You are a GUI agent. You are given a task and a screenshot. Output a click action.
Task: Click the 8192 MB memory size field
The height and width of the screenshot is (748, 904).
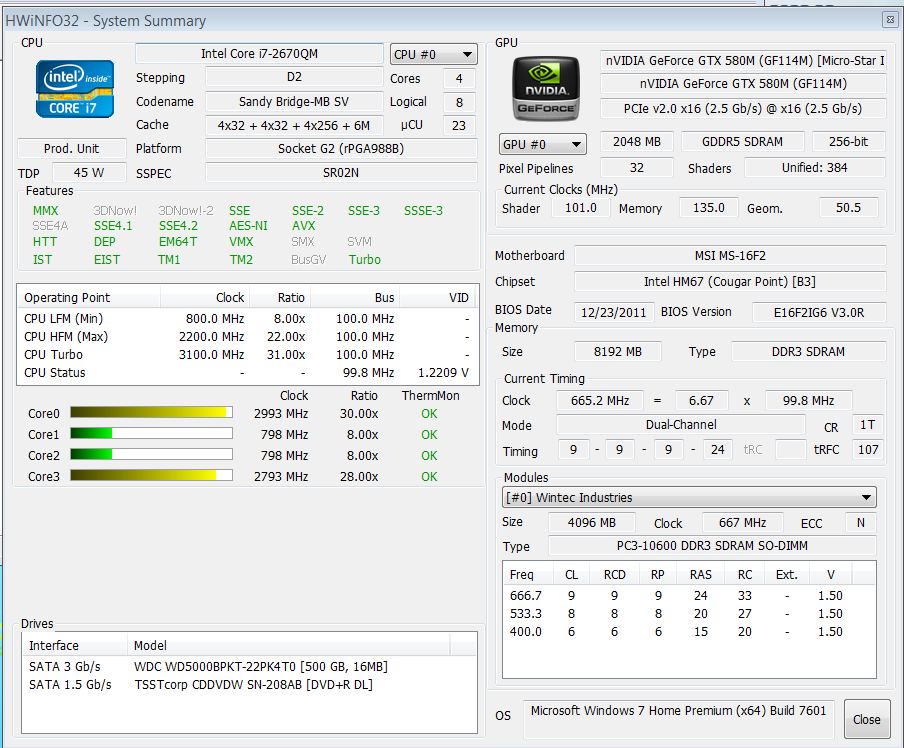point(618,351)
